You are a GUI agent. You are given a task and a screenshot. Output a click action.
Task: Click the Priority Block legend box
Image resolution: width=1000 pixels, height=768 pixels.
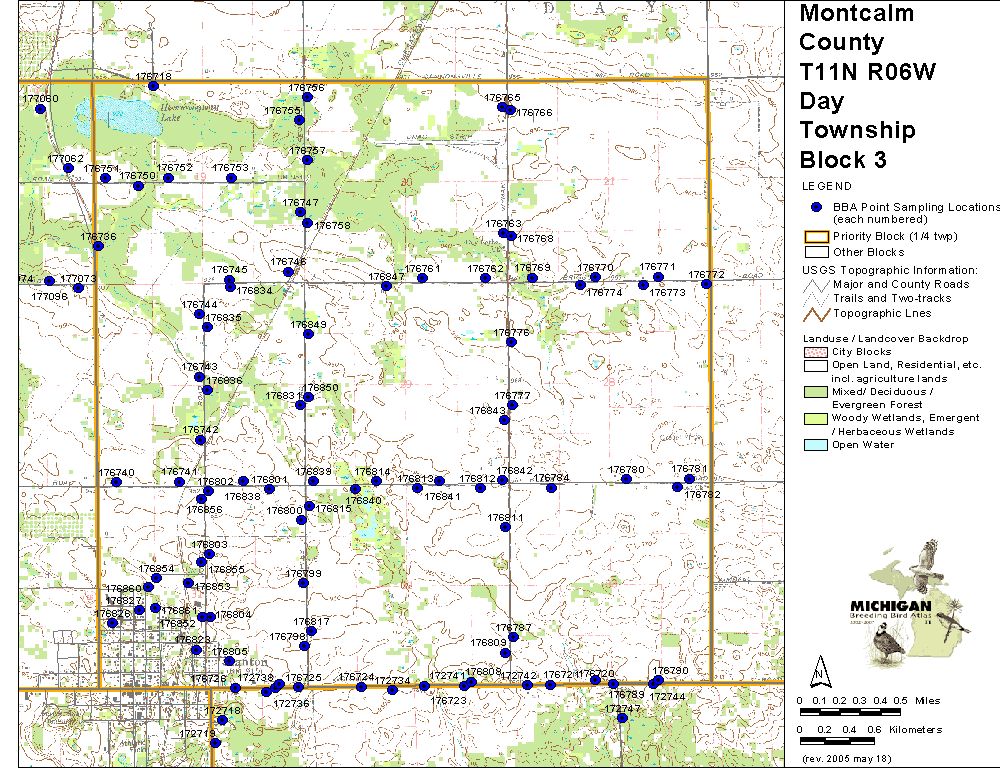(817, 237)
